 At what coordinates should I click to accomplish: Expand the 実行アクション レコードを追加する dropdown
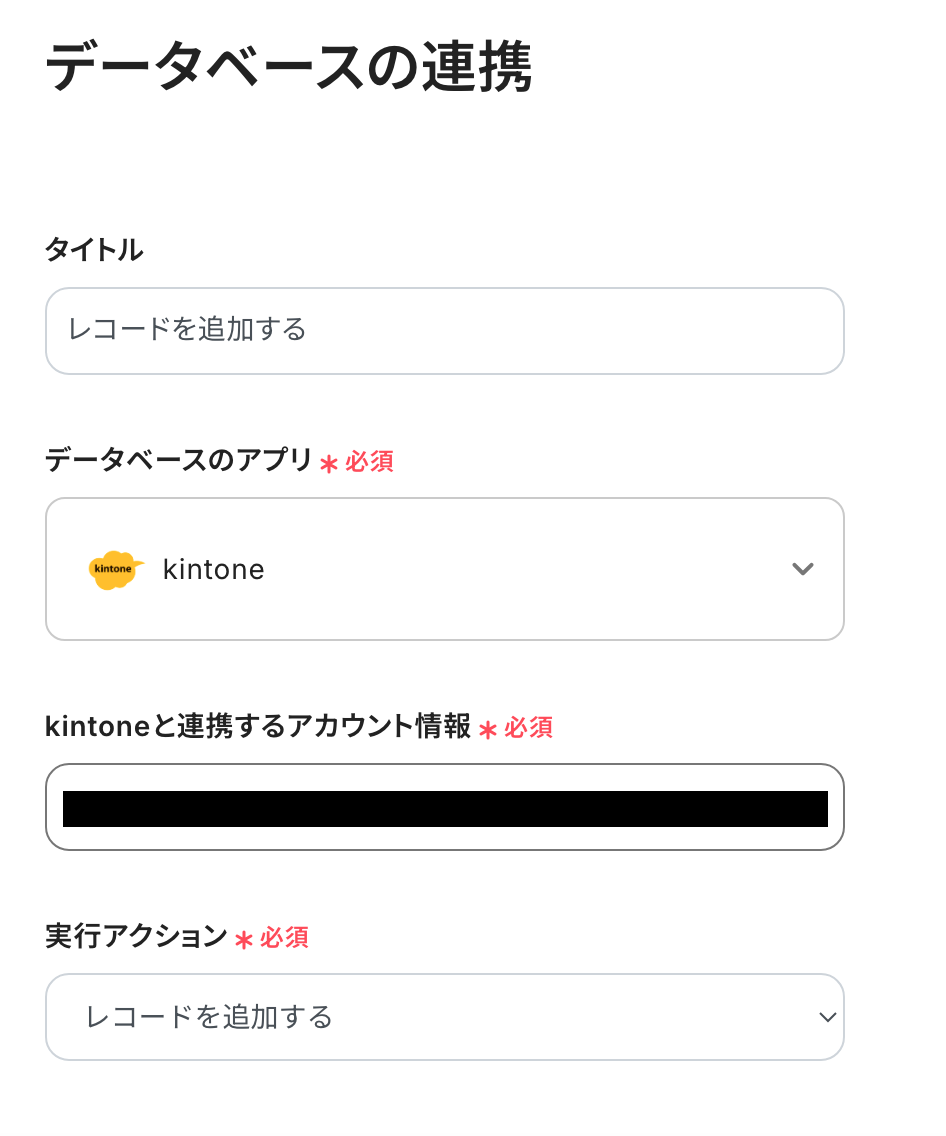click(444, 1017)
